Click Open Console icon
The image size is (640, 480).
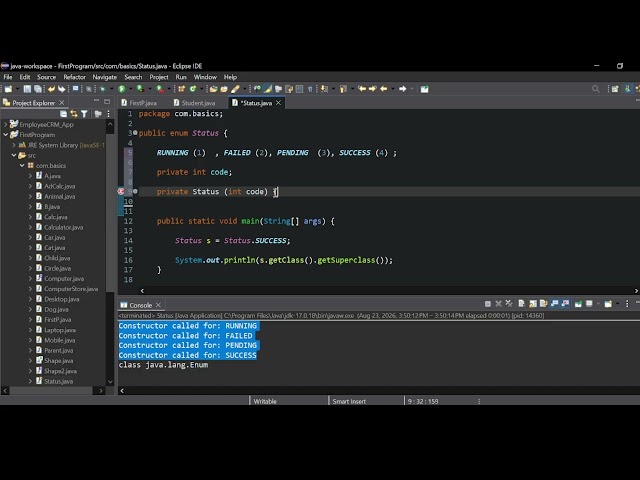(x=608, y=304)
